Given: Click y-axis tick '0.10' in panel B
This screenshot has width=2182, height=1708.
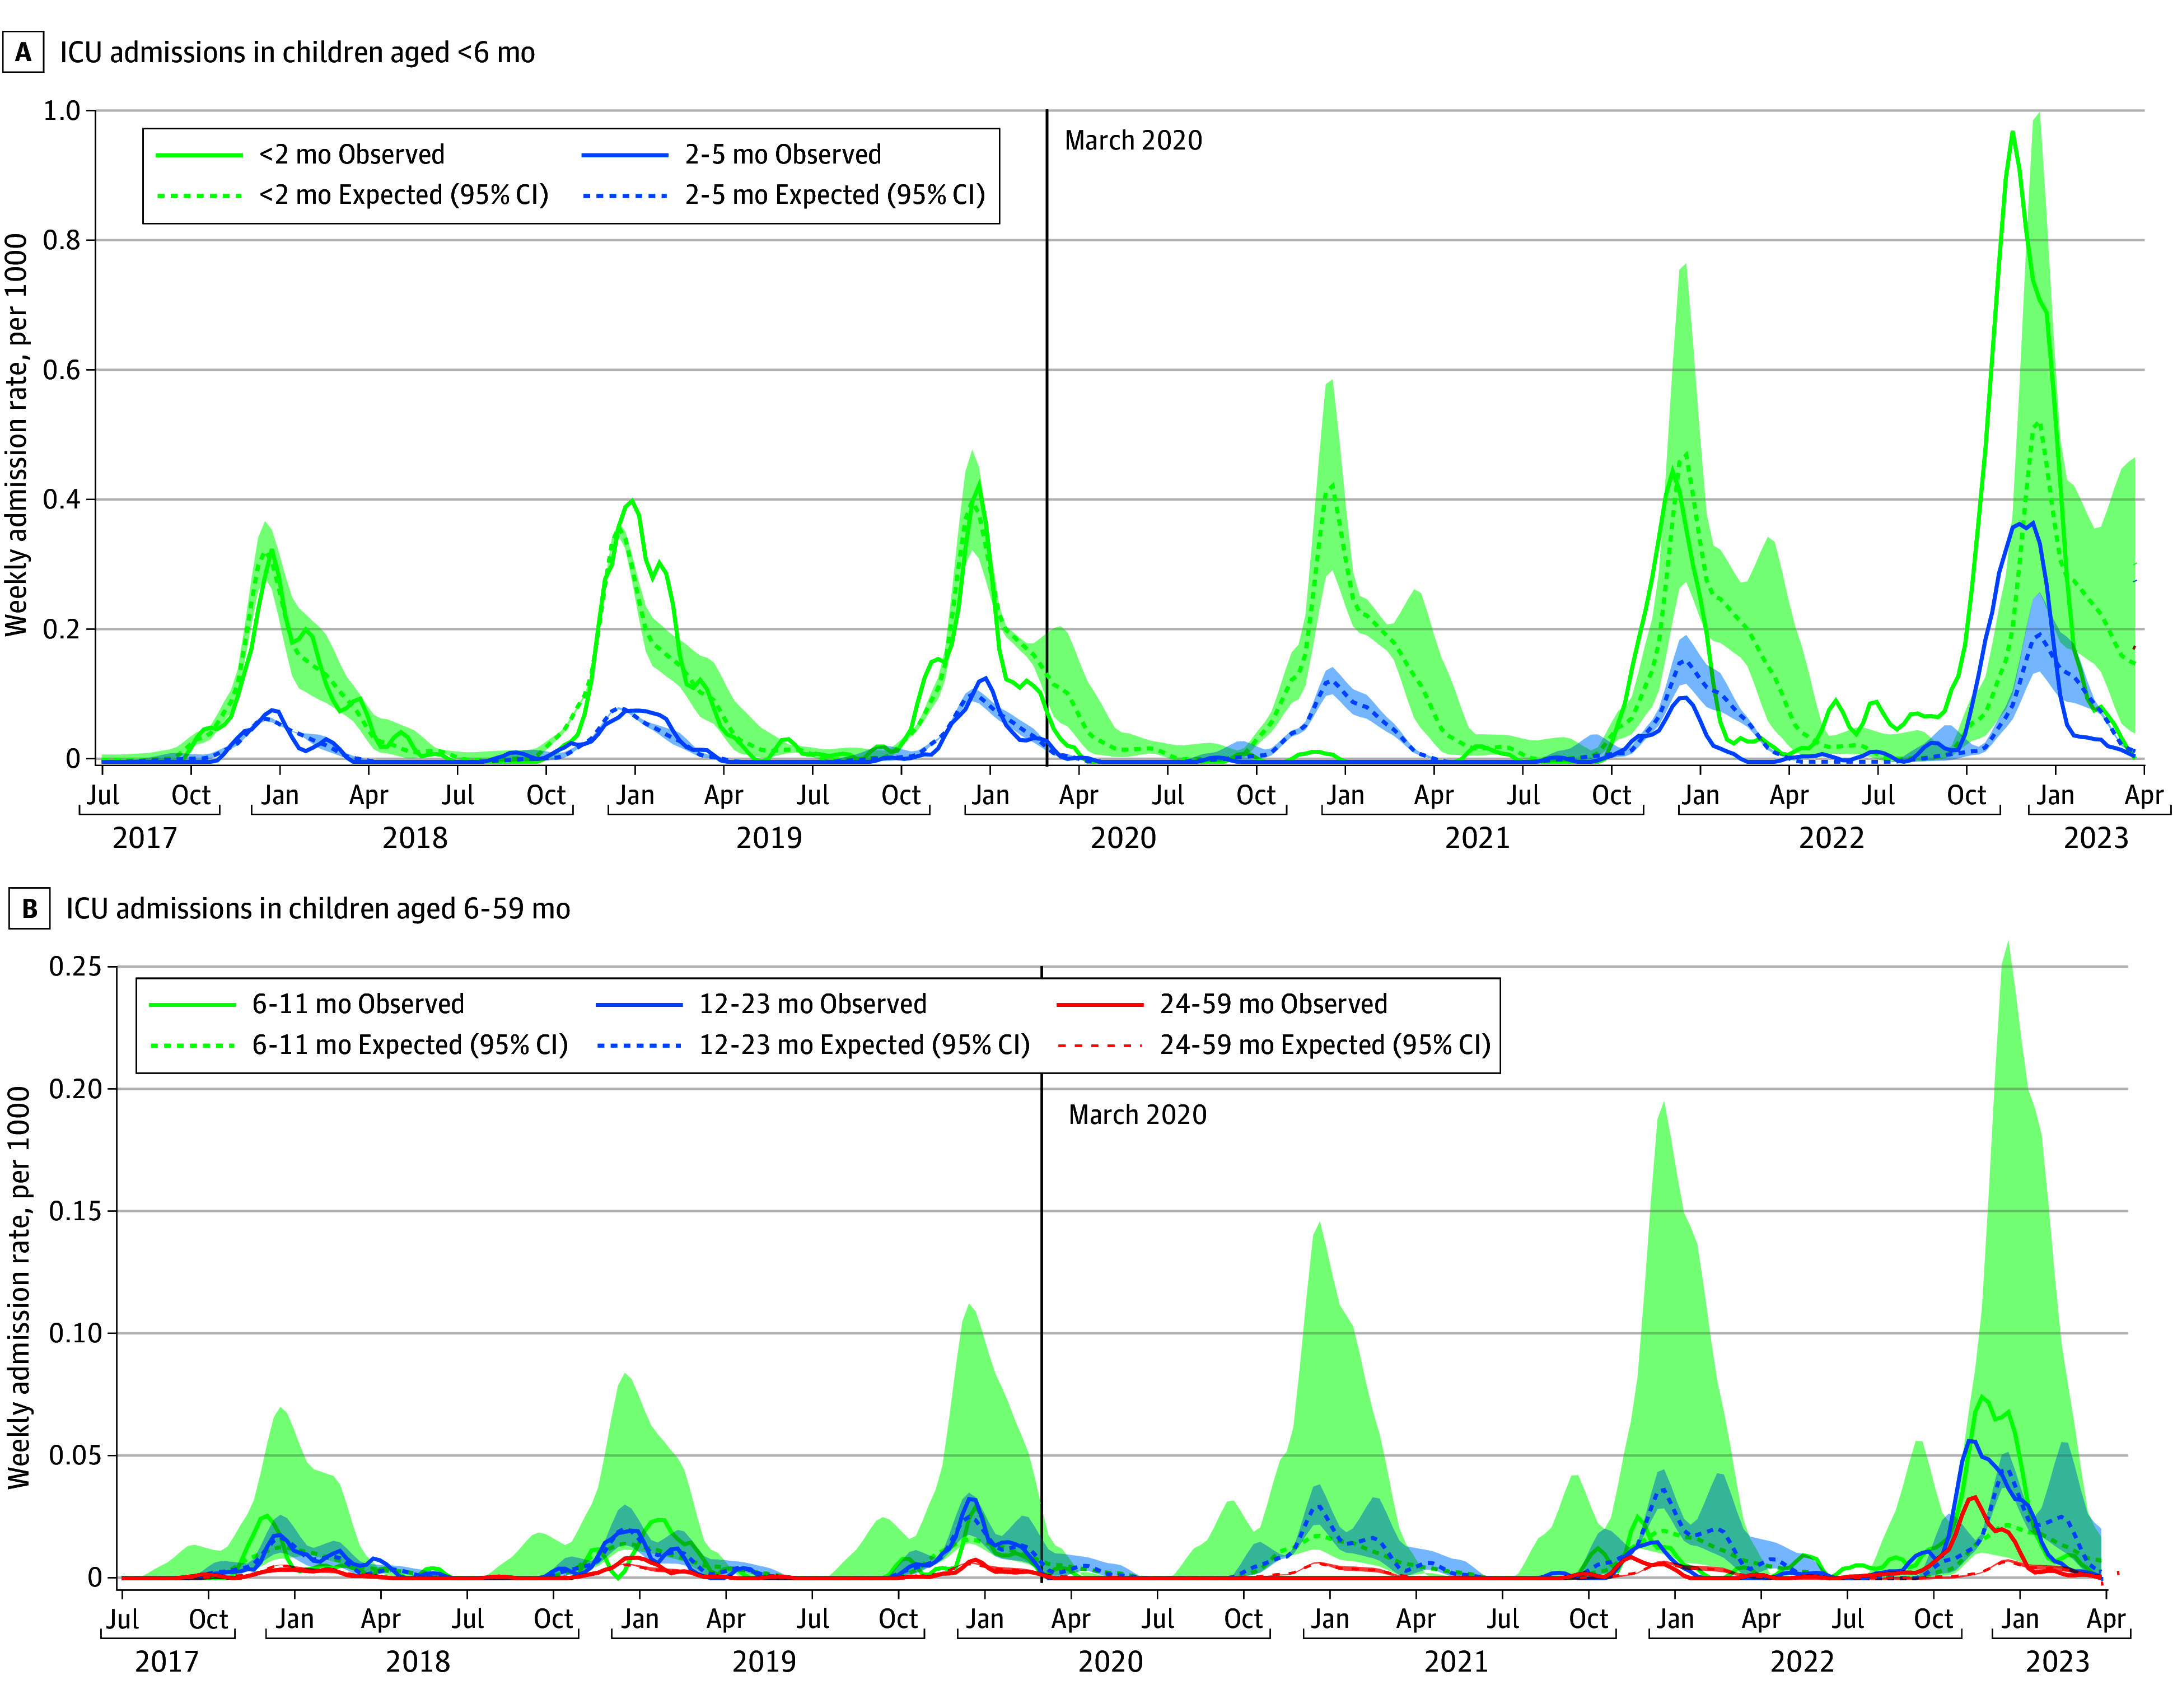Looking at the screenshot, I should click(x=76, y=1333).
